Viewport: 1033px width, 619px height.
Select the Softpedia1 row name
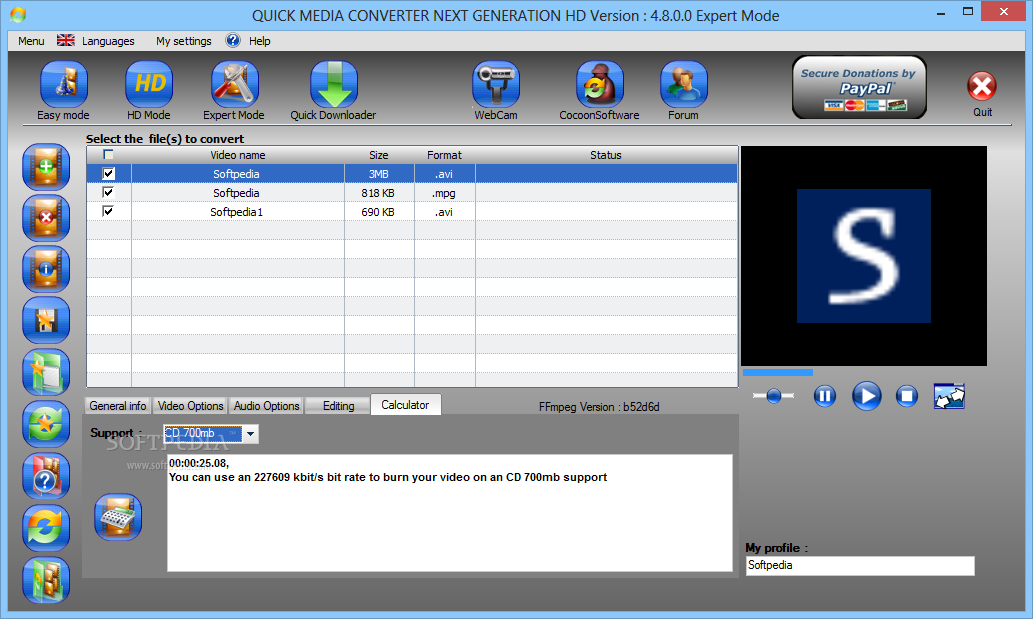[237, 212]
